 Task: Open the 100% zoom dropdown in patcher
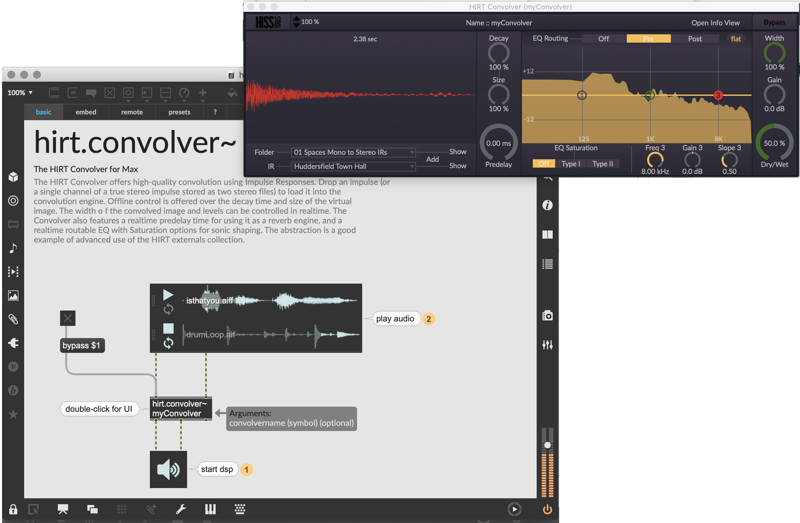[20, 93]
